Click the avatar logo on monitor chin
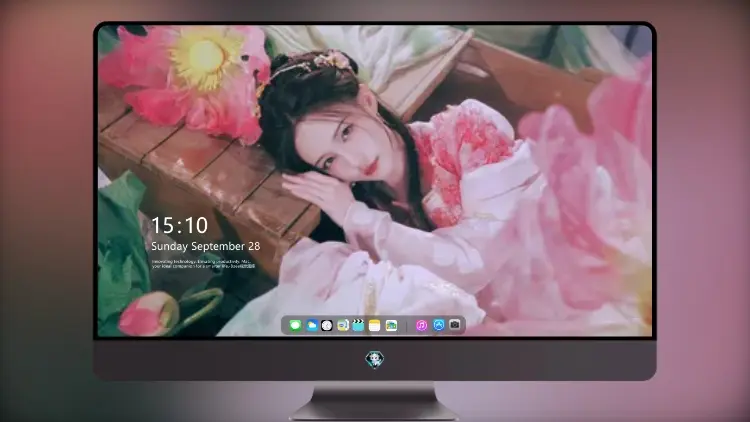Image resolution: width=750 pixels, height=422 pixels. click(375, 359)
